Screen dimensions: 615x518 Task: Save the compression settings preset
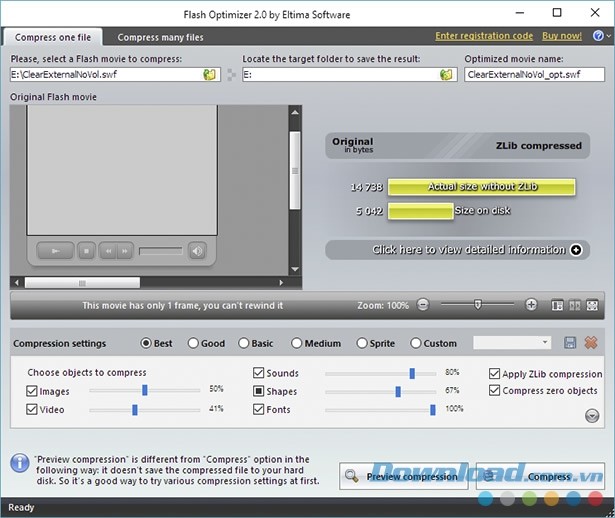point(570,343)
